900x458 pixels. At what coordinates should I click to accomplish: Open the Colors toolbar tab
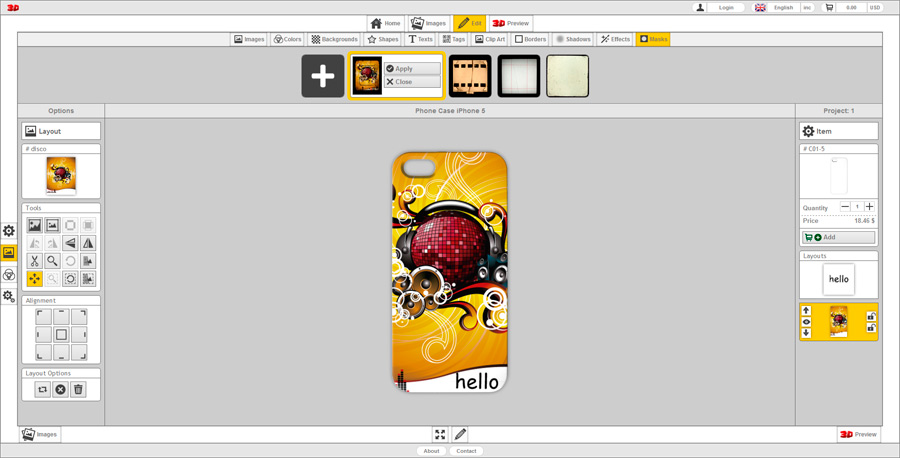click(288, 39)
